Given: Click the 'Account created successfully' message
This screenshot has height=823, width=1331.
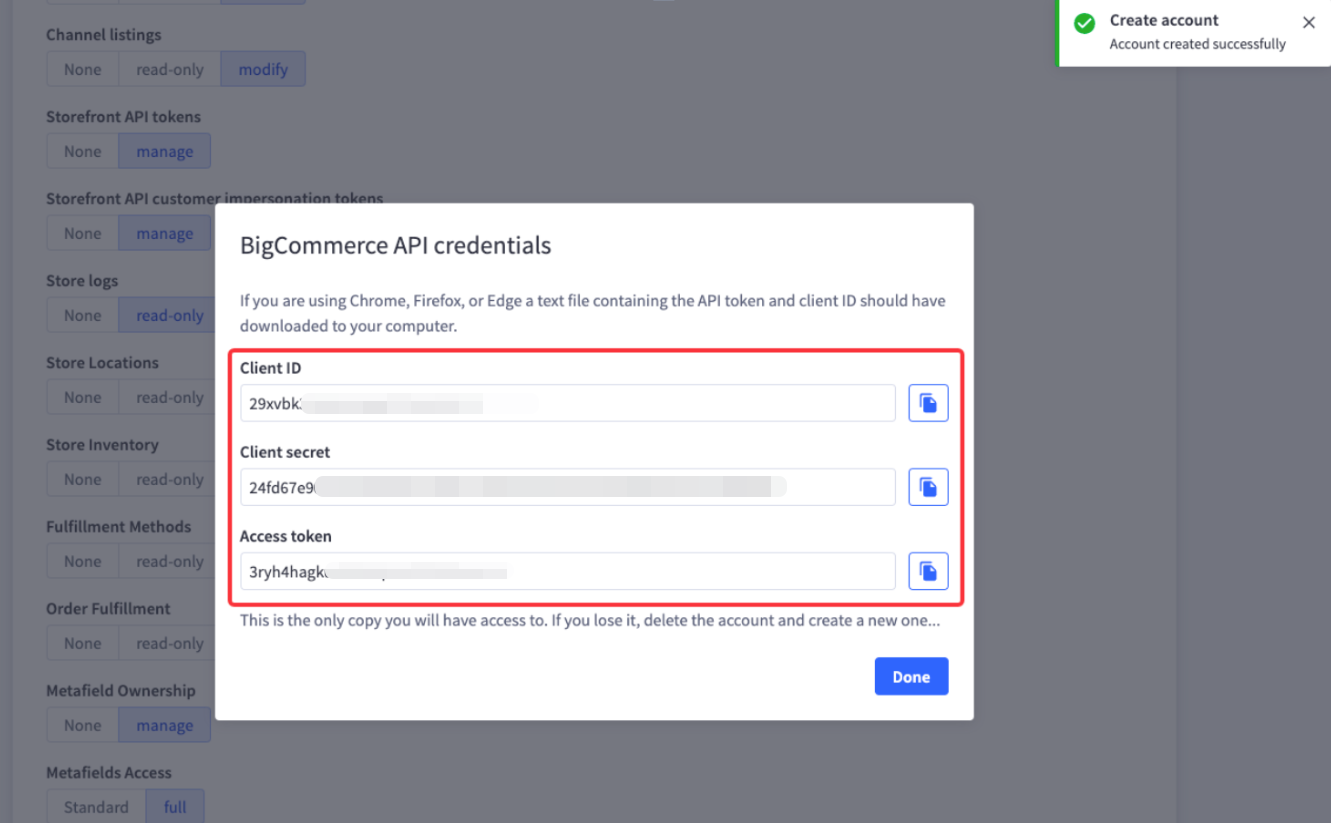Looking at the screenshot, I should [x=1197, y=44].
